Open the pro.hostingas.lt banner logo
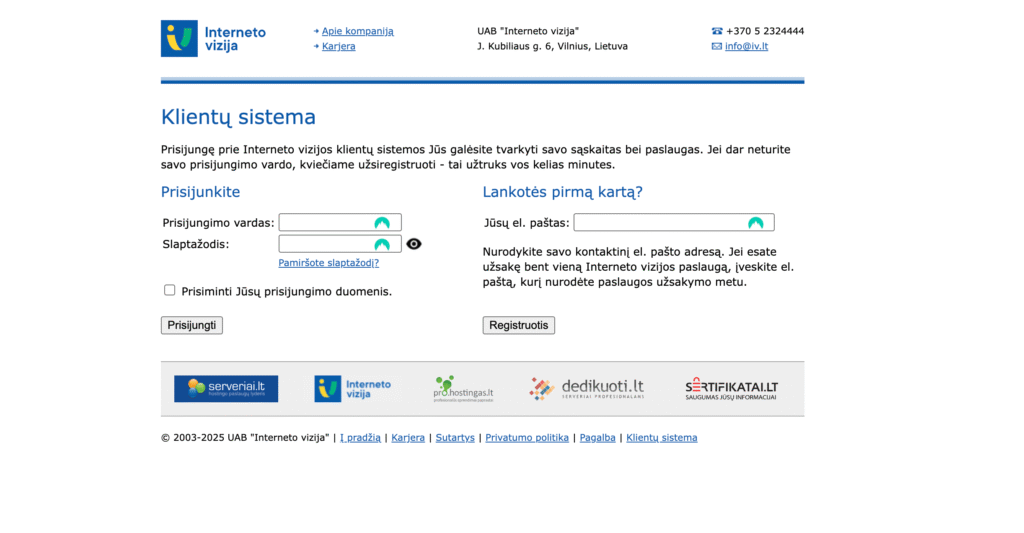 coord(463,389)
